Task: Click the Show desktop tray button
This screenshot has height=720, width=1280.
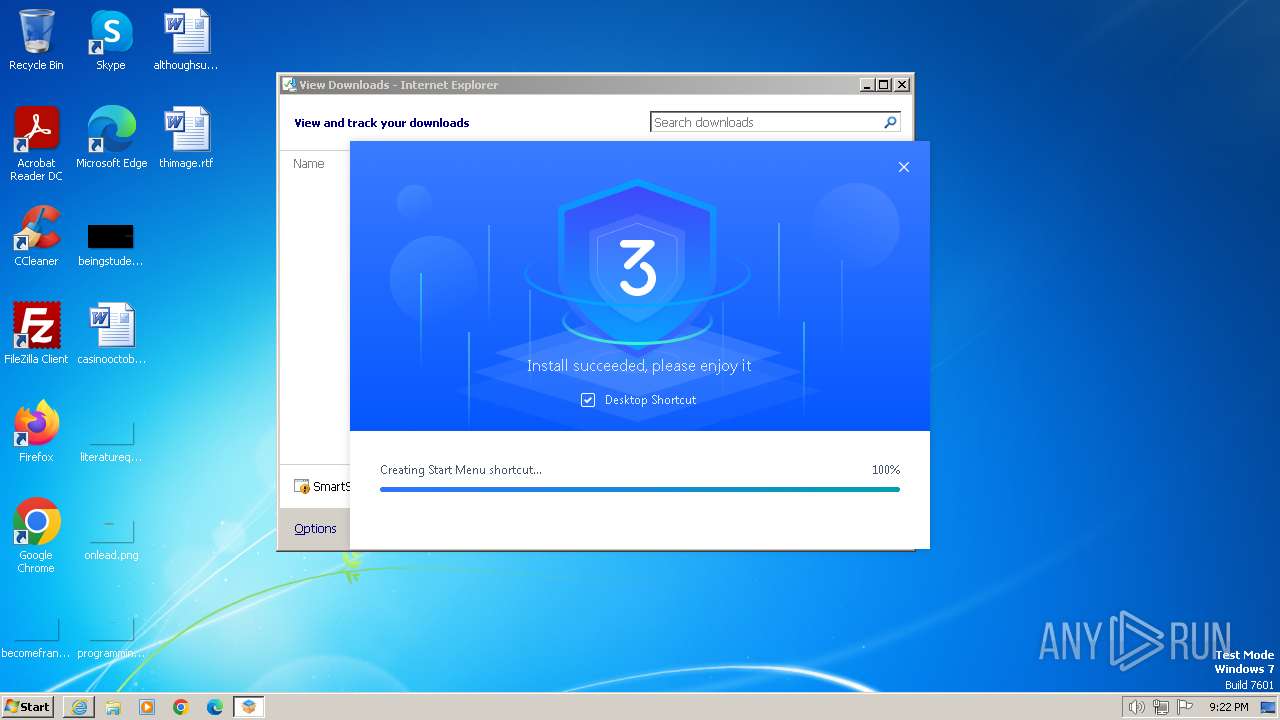Action: [x=1267, y=707]
